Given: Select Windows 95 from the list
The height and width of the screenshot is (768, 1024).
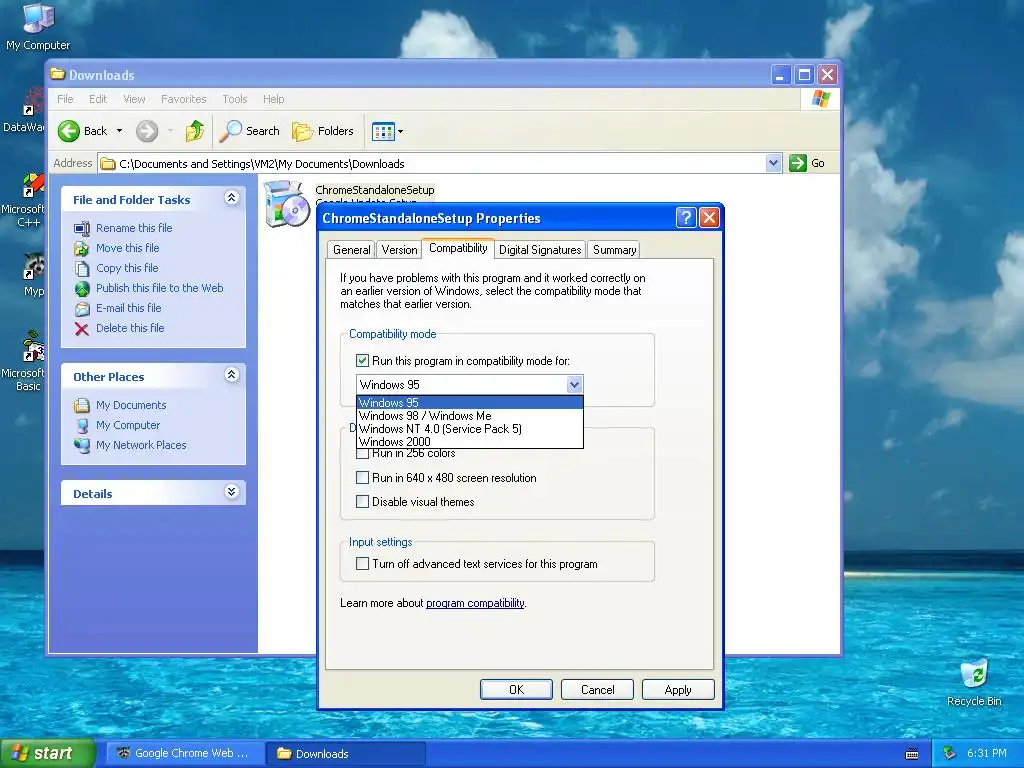Looking at the screenshot, I should coord(470,402).
